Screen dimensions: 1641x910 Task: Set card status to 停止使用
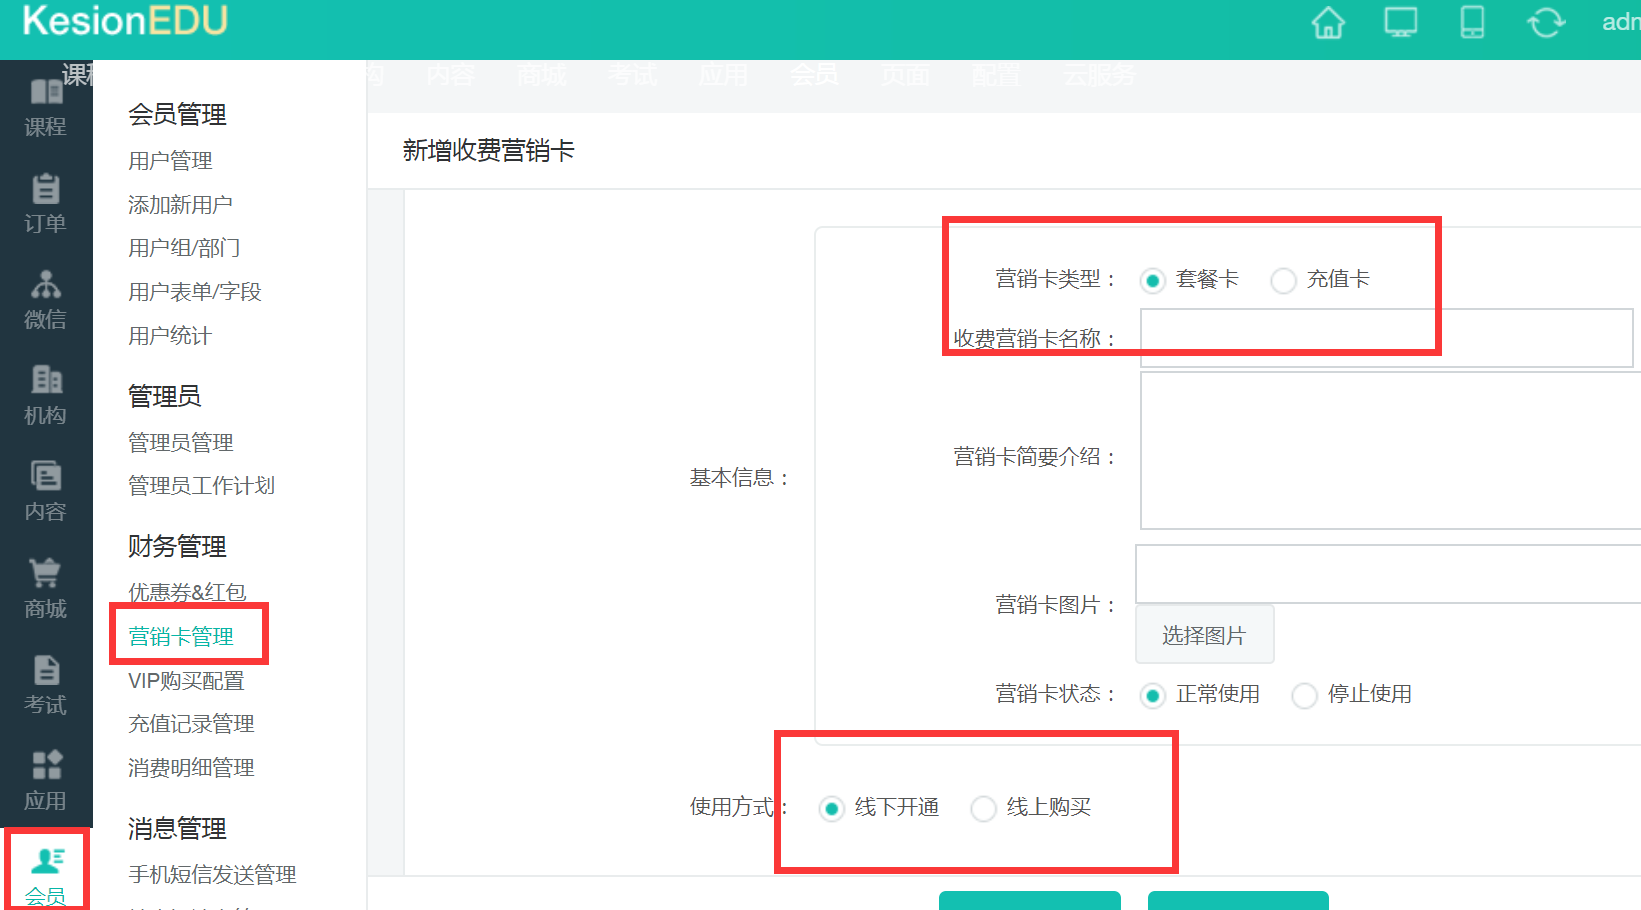coord(1304,695)
